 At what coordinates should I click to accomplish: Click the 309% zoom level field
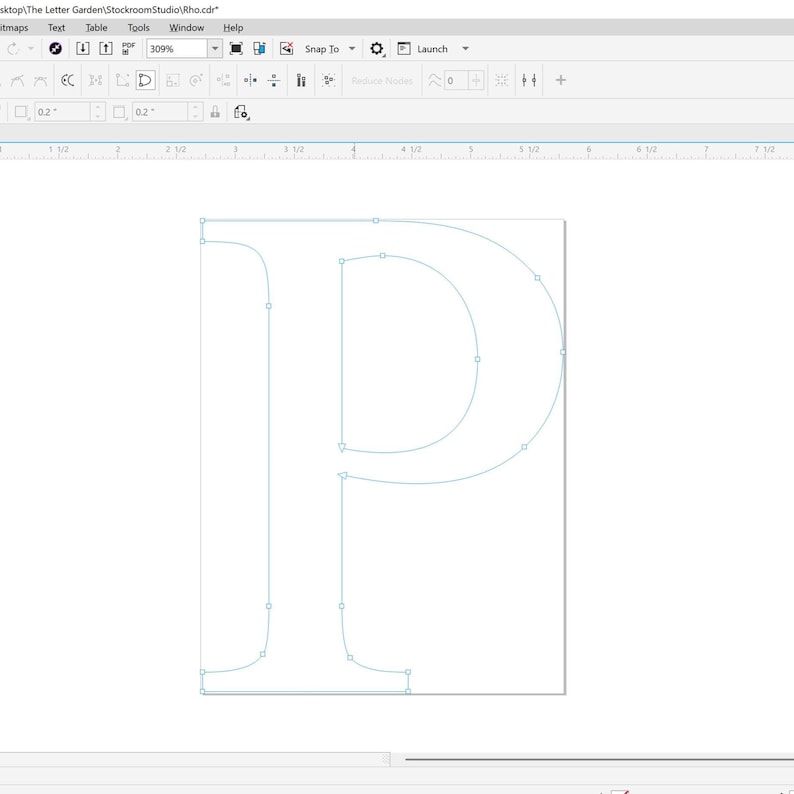pos(177,49)
